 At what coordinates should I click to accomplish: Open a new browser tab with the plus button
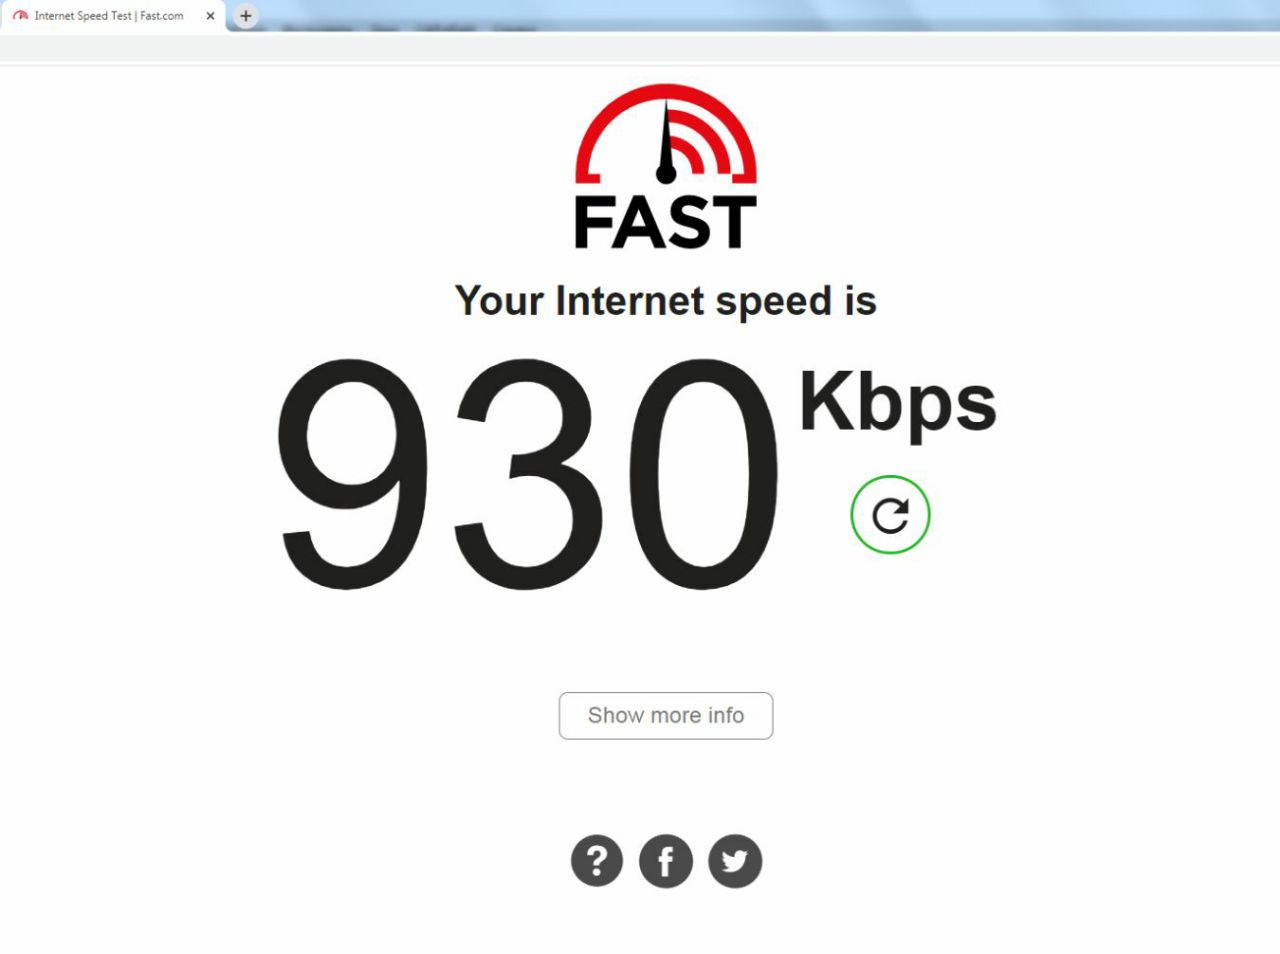pos(246,16)
